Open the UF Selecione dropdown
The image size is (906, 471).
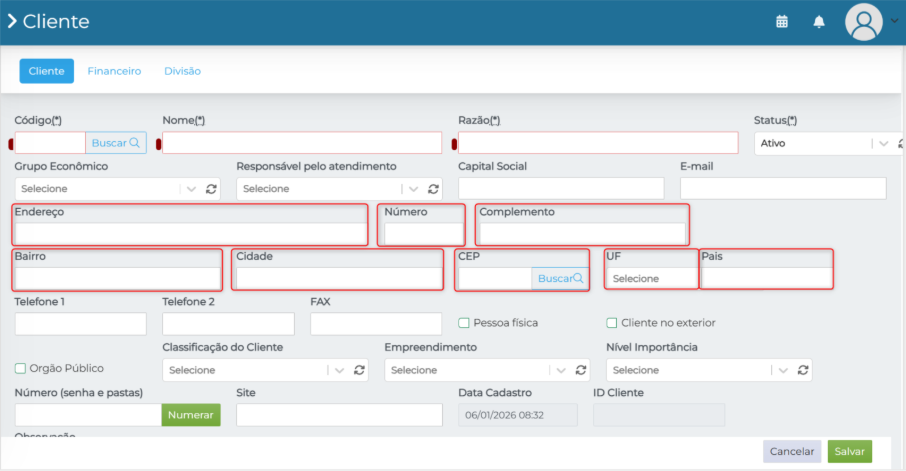[x=652, y=279]
